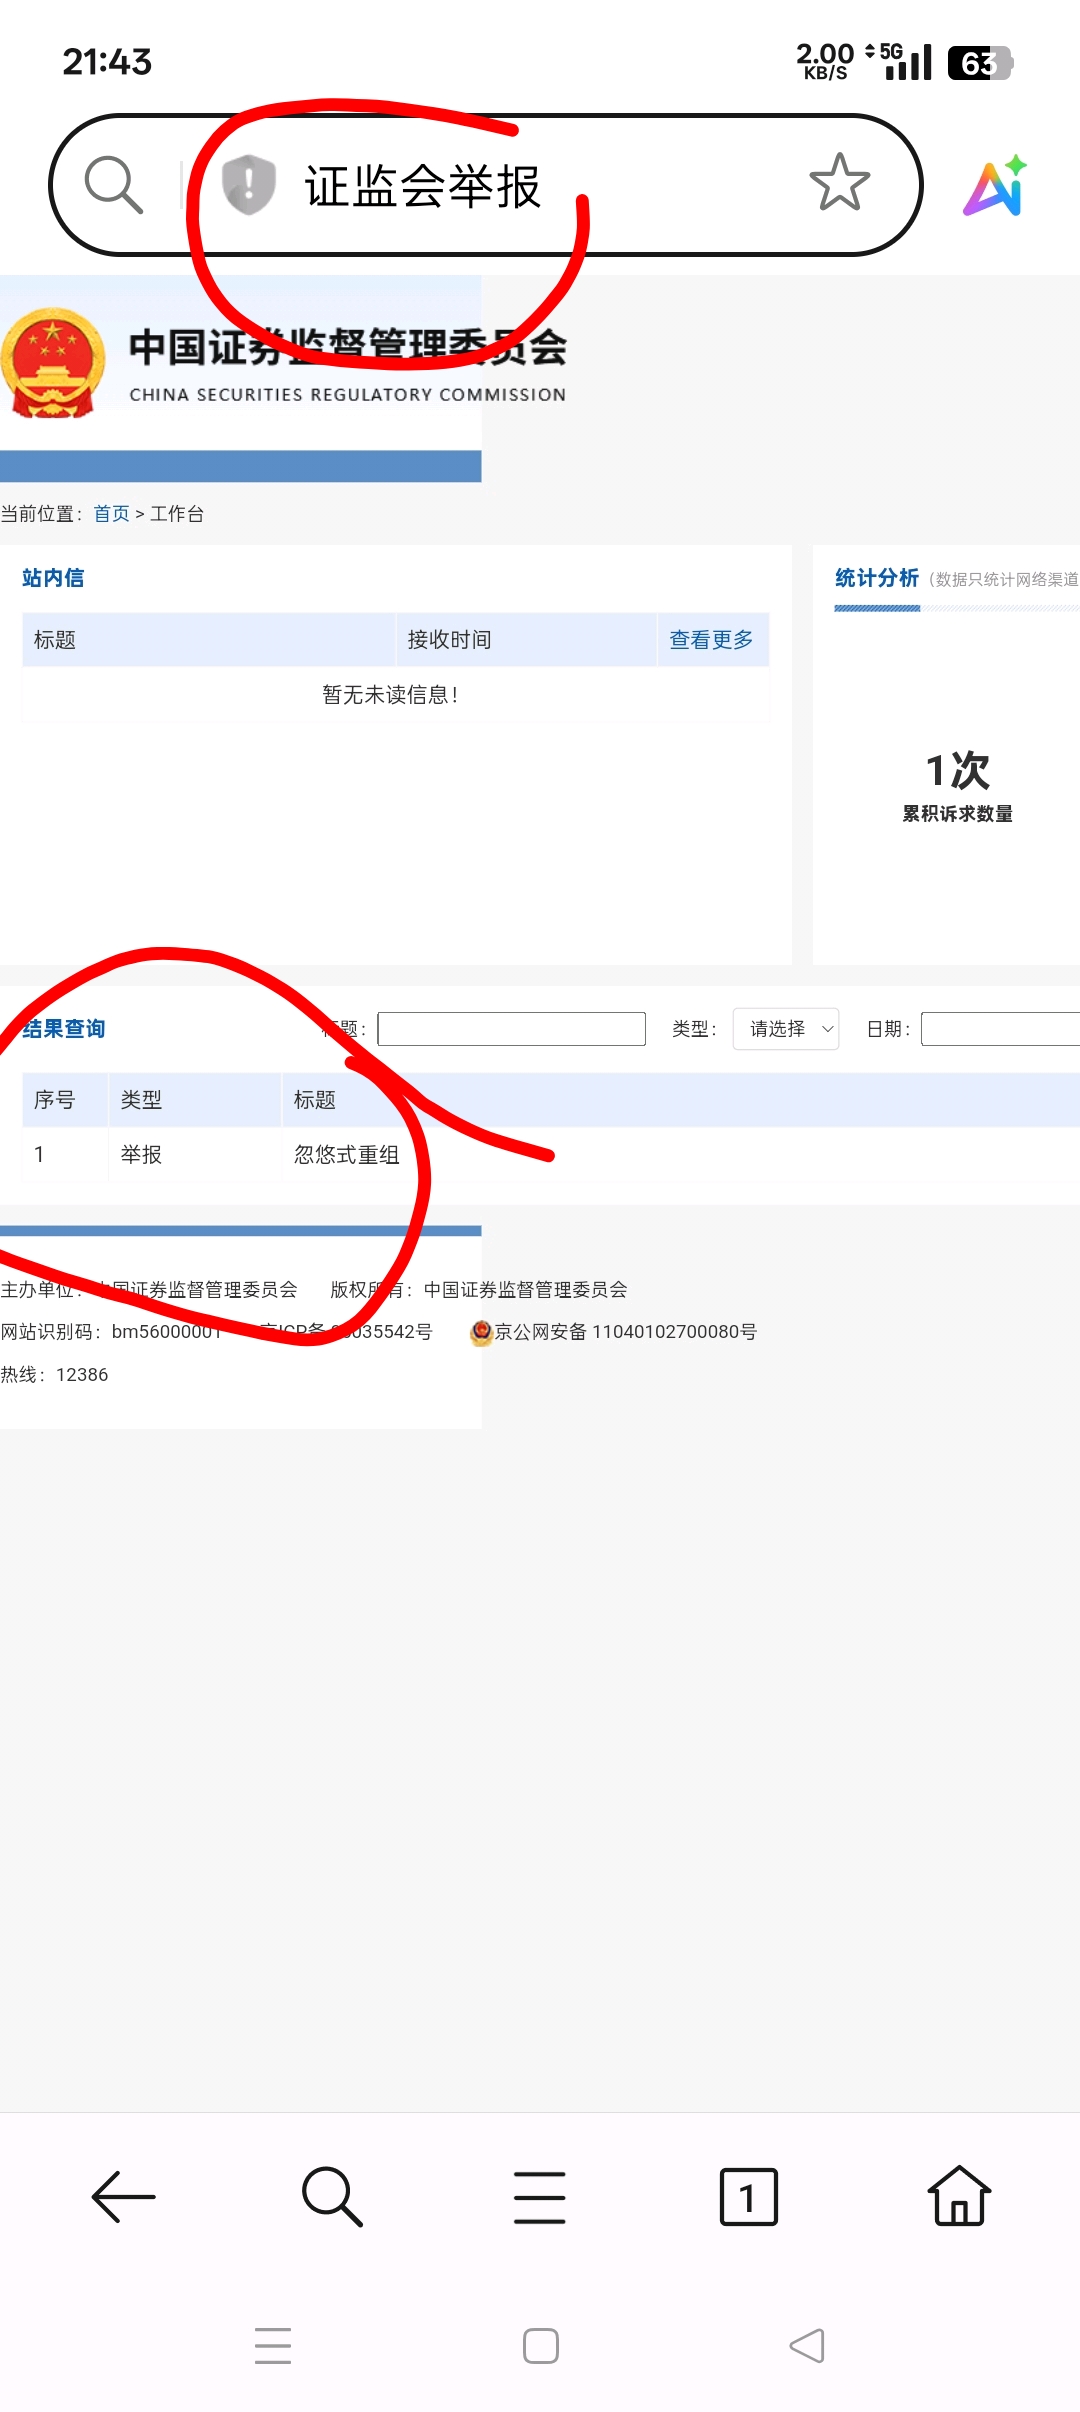Tap the bottom toolbar search icon
The image size is (1080, 2412).
tap(332, 2197)
